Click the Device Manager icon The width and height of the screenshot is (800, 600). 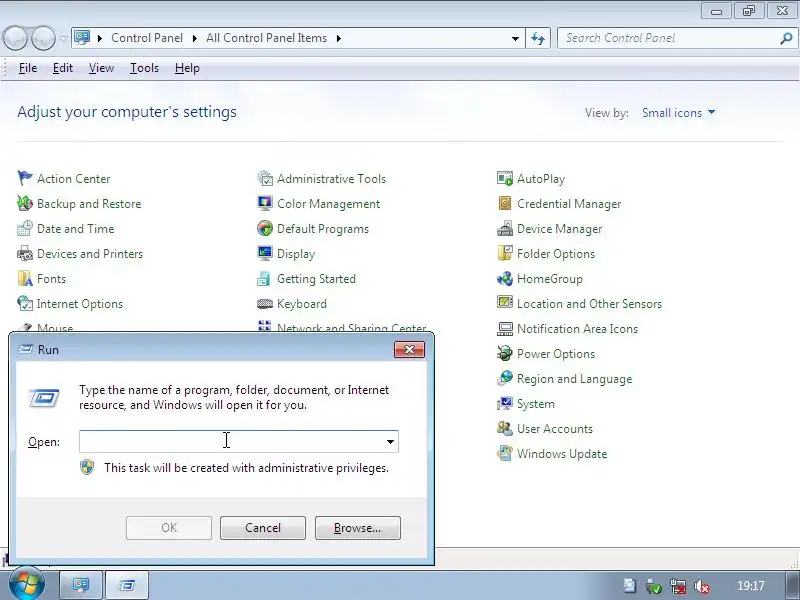pos(505,228)
